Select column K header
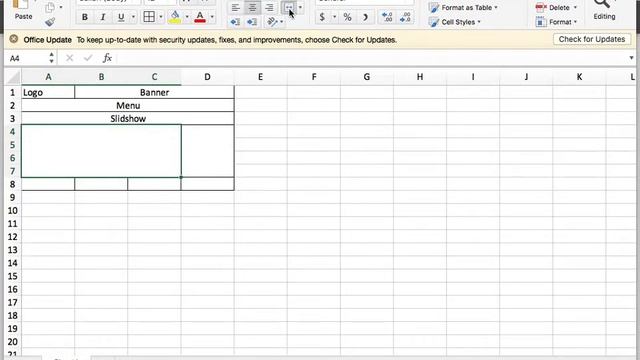640x360 pixels. pos(579,77)
